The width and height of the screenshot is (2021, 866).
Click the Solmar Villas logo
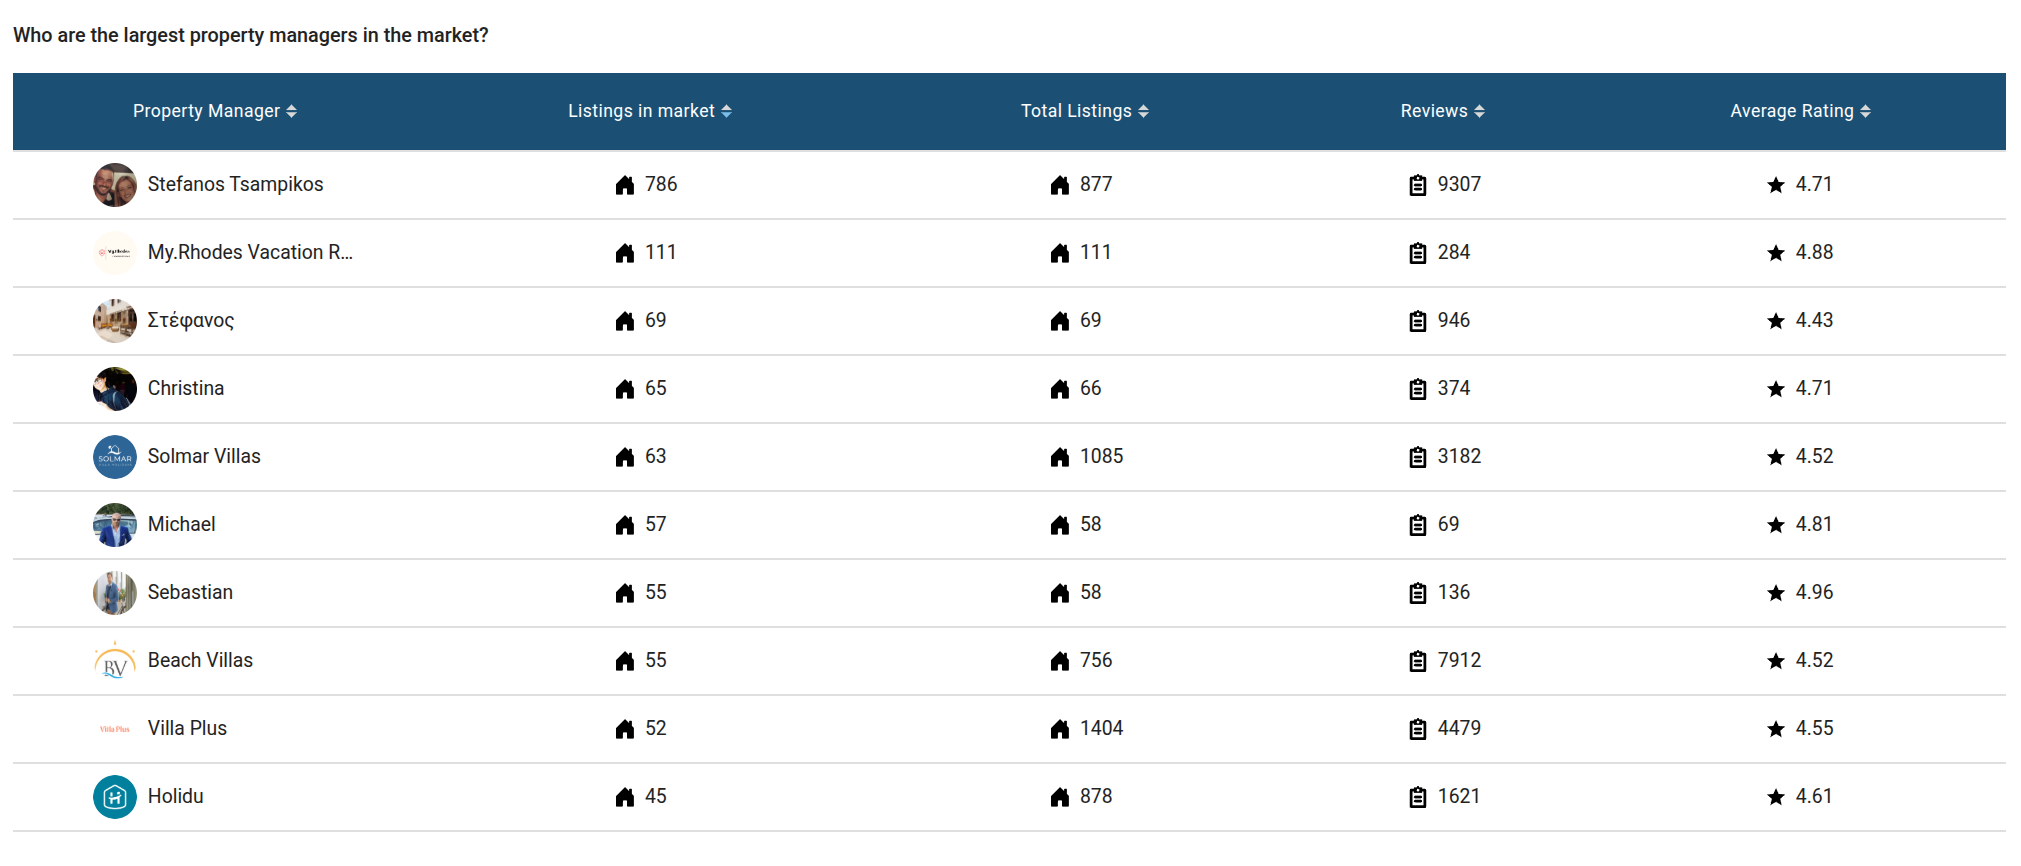[x=115, y=457]
